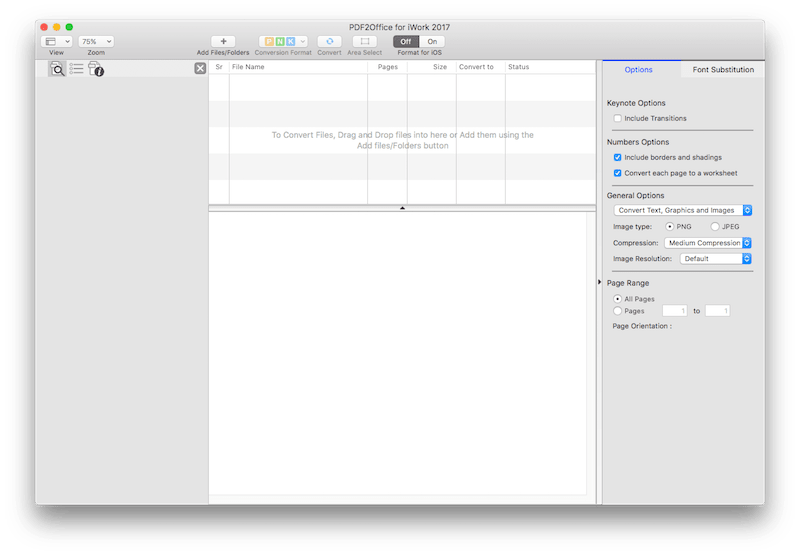Click the page range end field
The height and width of the screenshot is (555, 800).
(x=717, y=311)
